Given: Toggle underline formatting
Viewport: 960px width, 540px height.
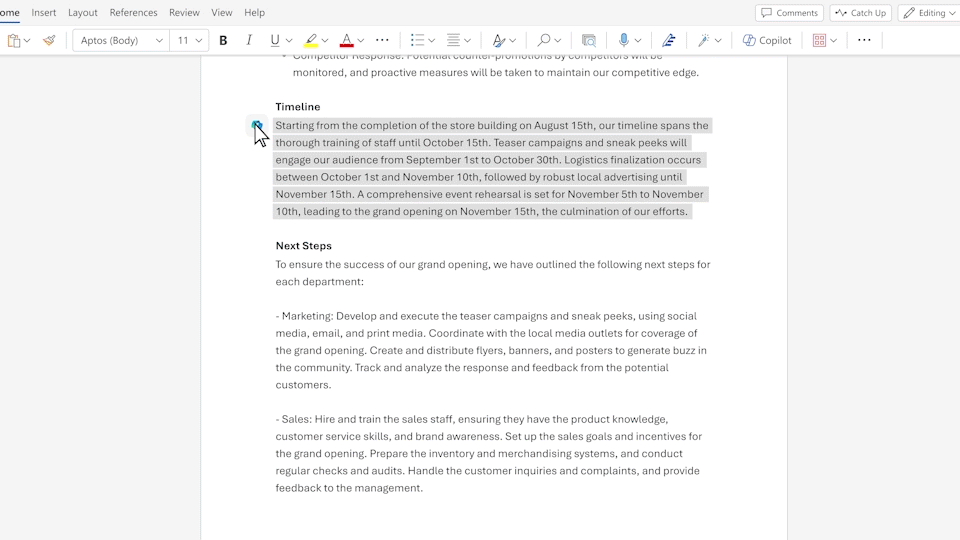Looking at the screenshot, I should tap(275, 41).
